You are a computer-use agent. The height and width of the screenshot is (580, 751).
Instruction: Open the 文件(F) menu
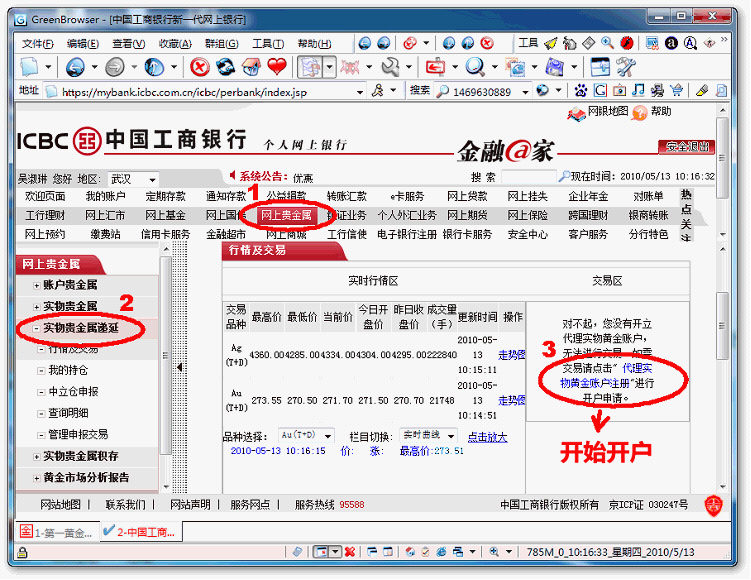tap(38, 44)
